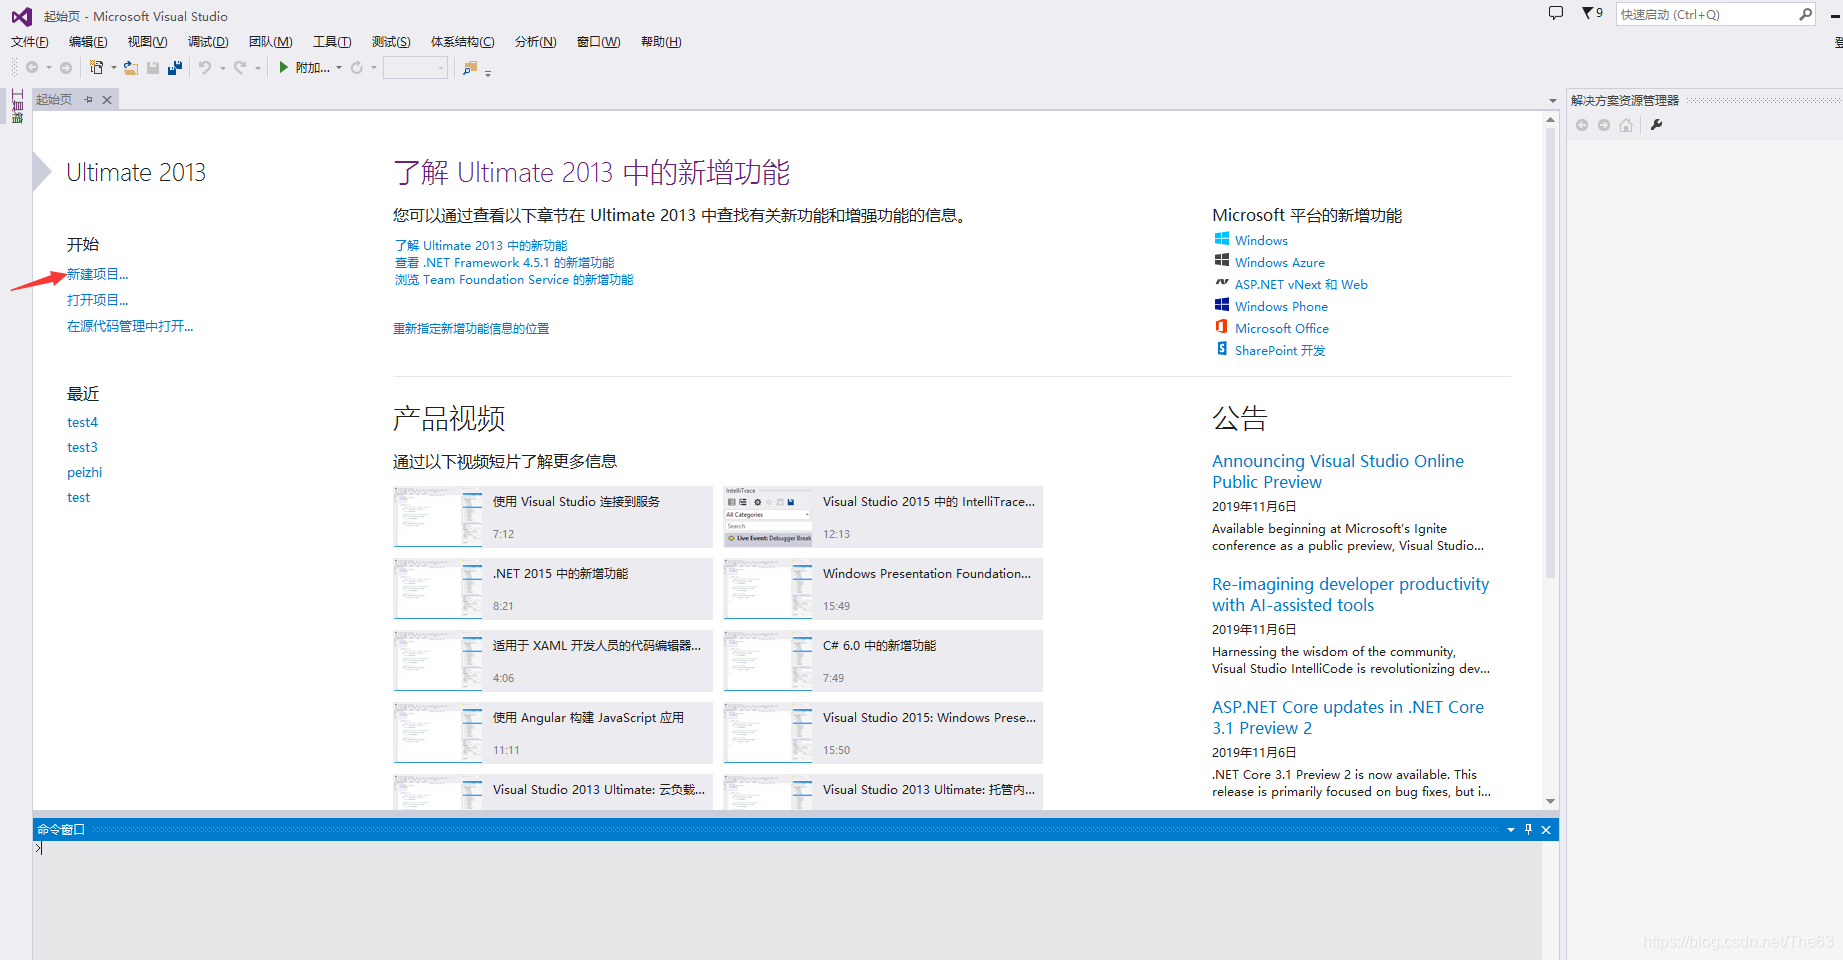Open the active documents list dropdown
Screen dimensions: 1843x960
(x=1552, y=101)
